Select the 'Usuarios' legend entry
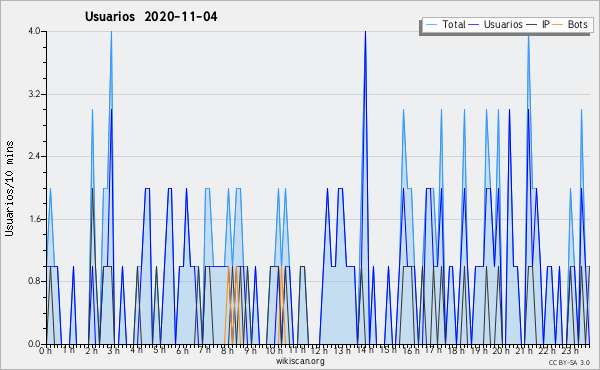Viewport: 600px width, 370px height. coord(496,24)
